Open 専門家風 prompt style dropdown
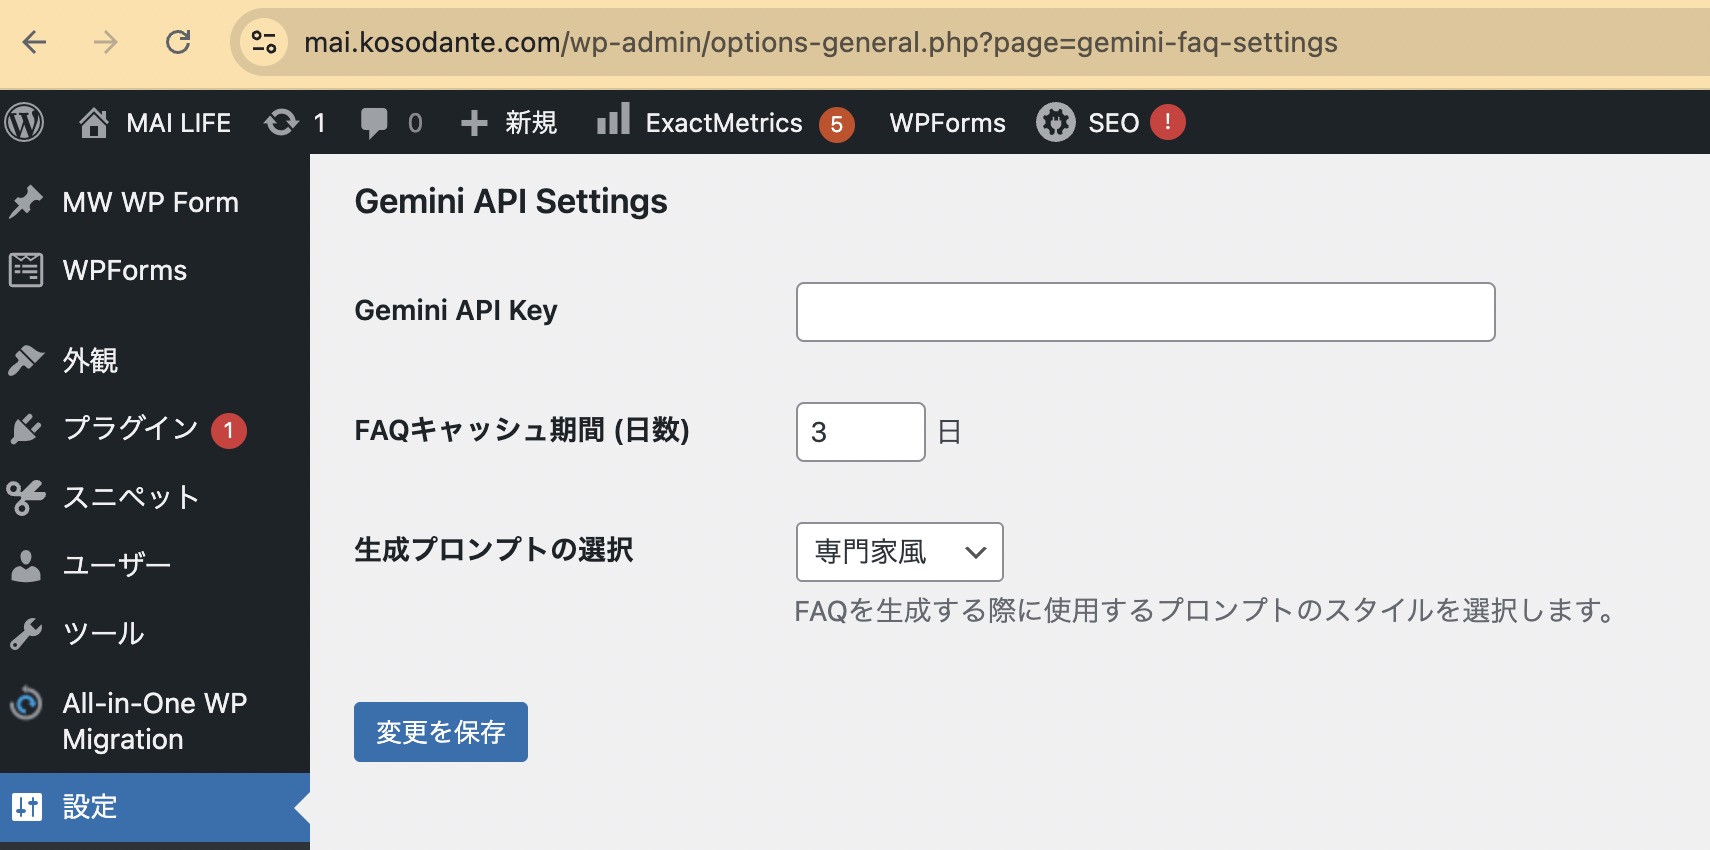The image size is (1710, 850). point(899,552)
